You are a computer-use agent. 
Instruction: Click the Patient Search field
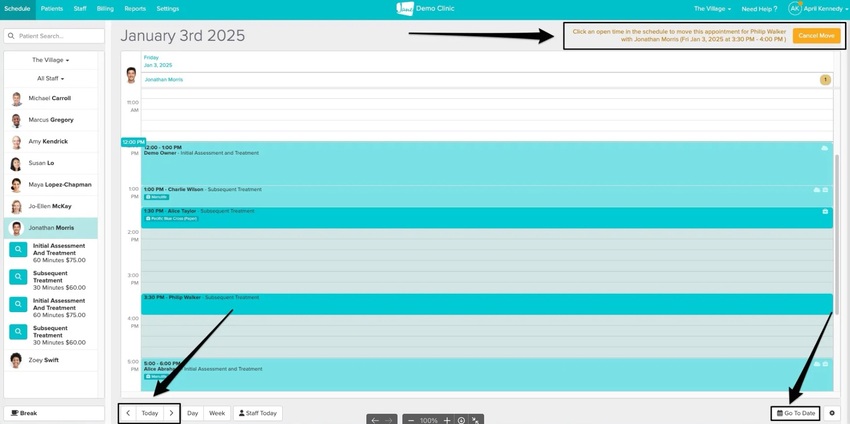[x=54, y=36]
